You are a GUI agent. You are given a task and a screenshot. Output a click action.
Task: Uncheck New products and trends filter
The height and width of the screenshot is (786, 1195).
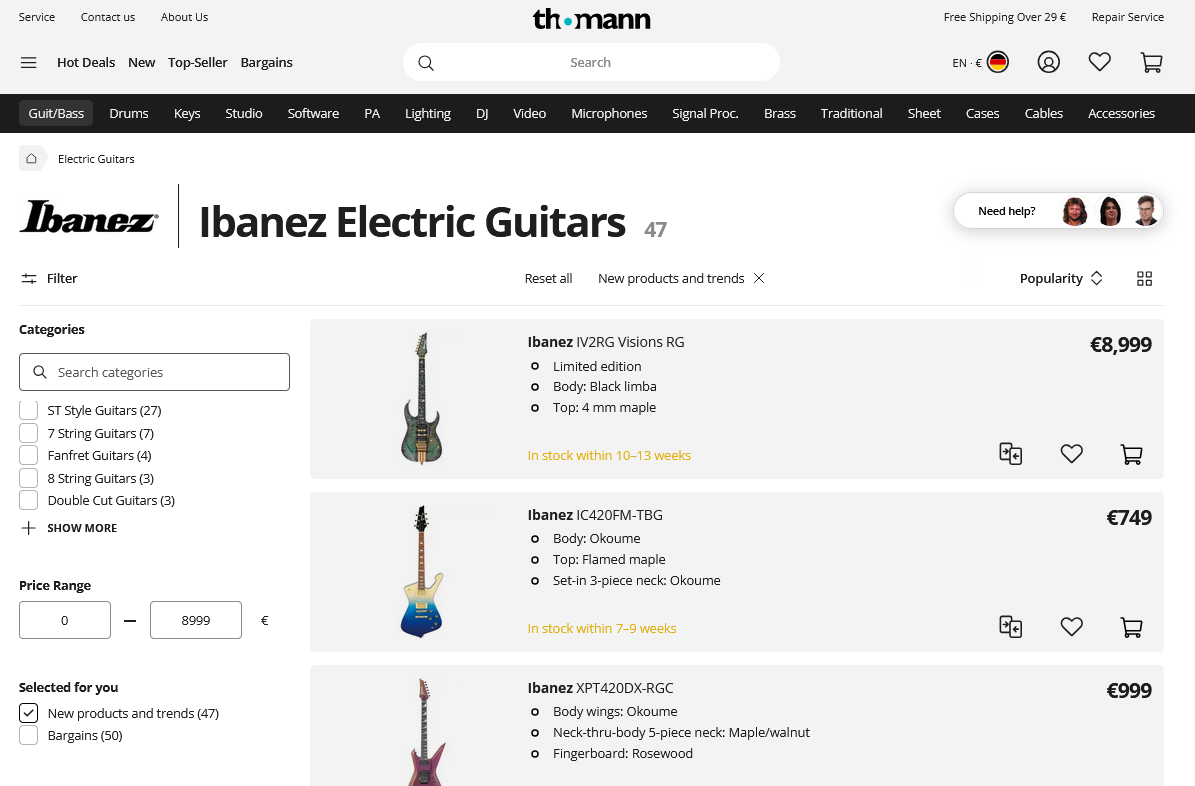point(29,713)
